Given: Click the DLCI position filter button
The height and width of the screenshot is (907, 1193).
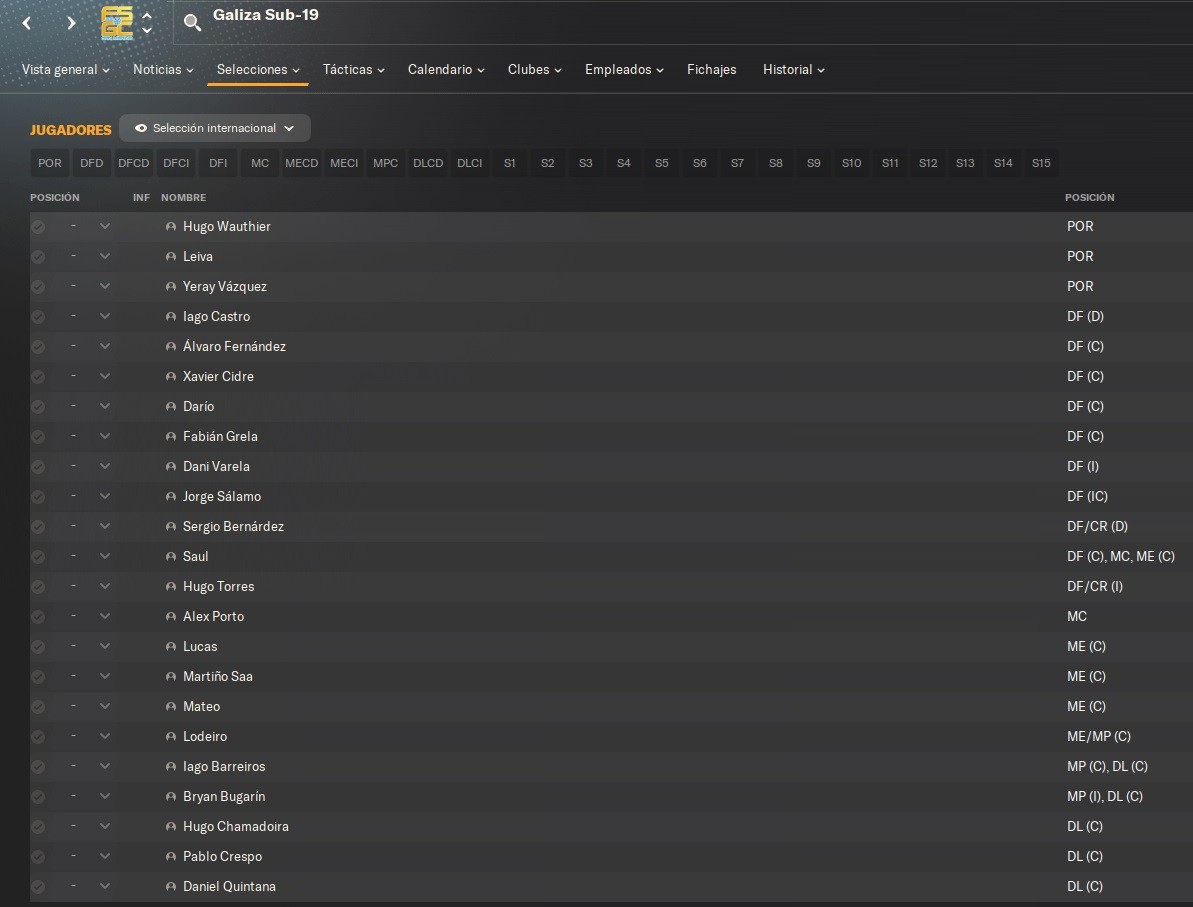Looking at the screenshot, I should point(469,163).
